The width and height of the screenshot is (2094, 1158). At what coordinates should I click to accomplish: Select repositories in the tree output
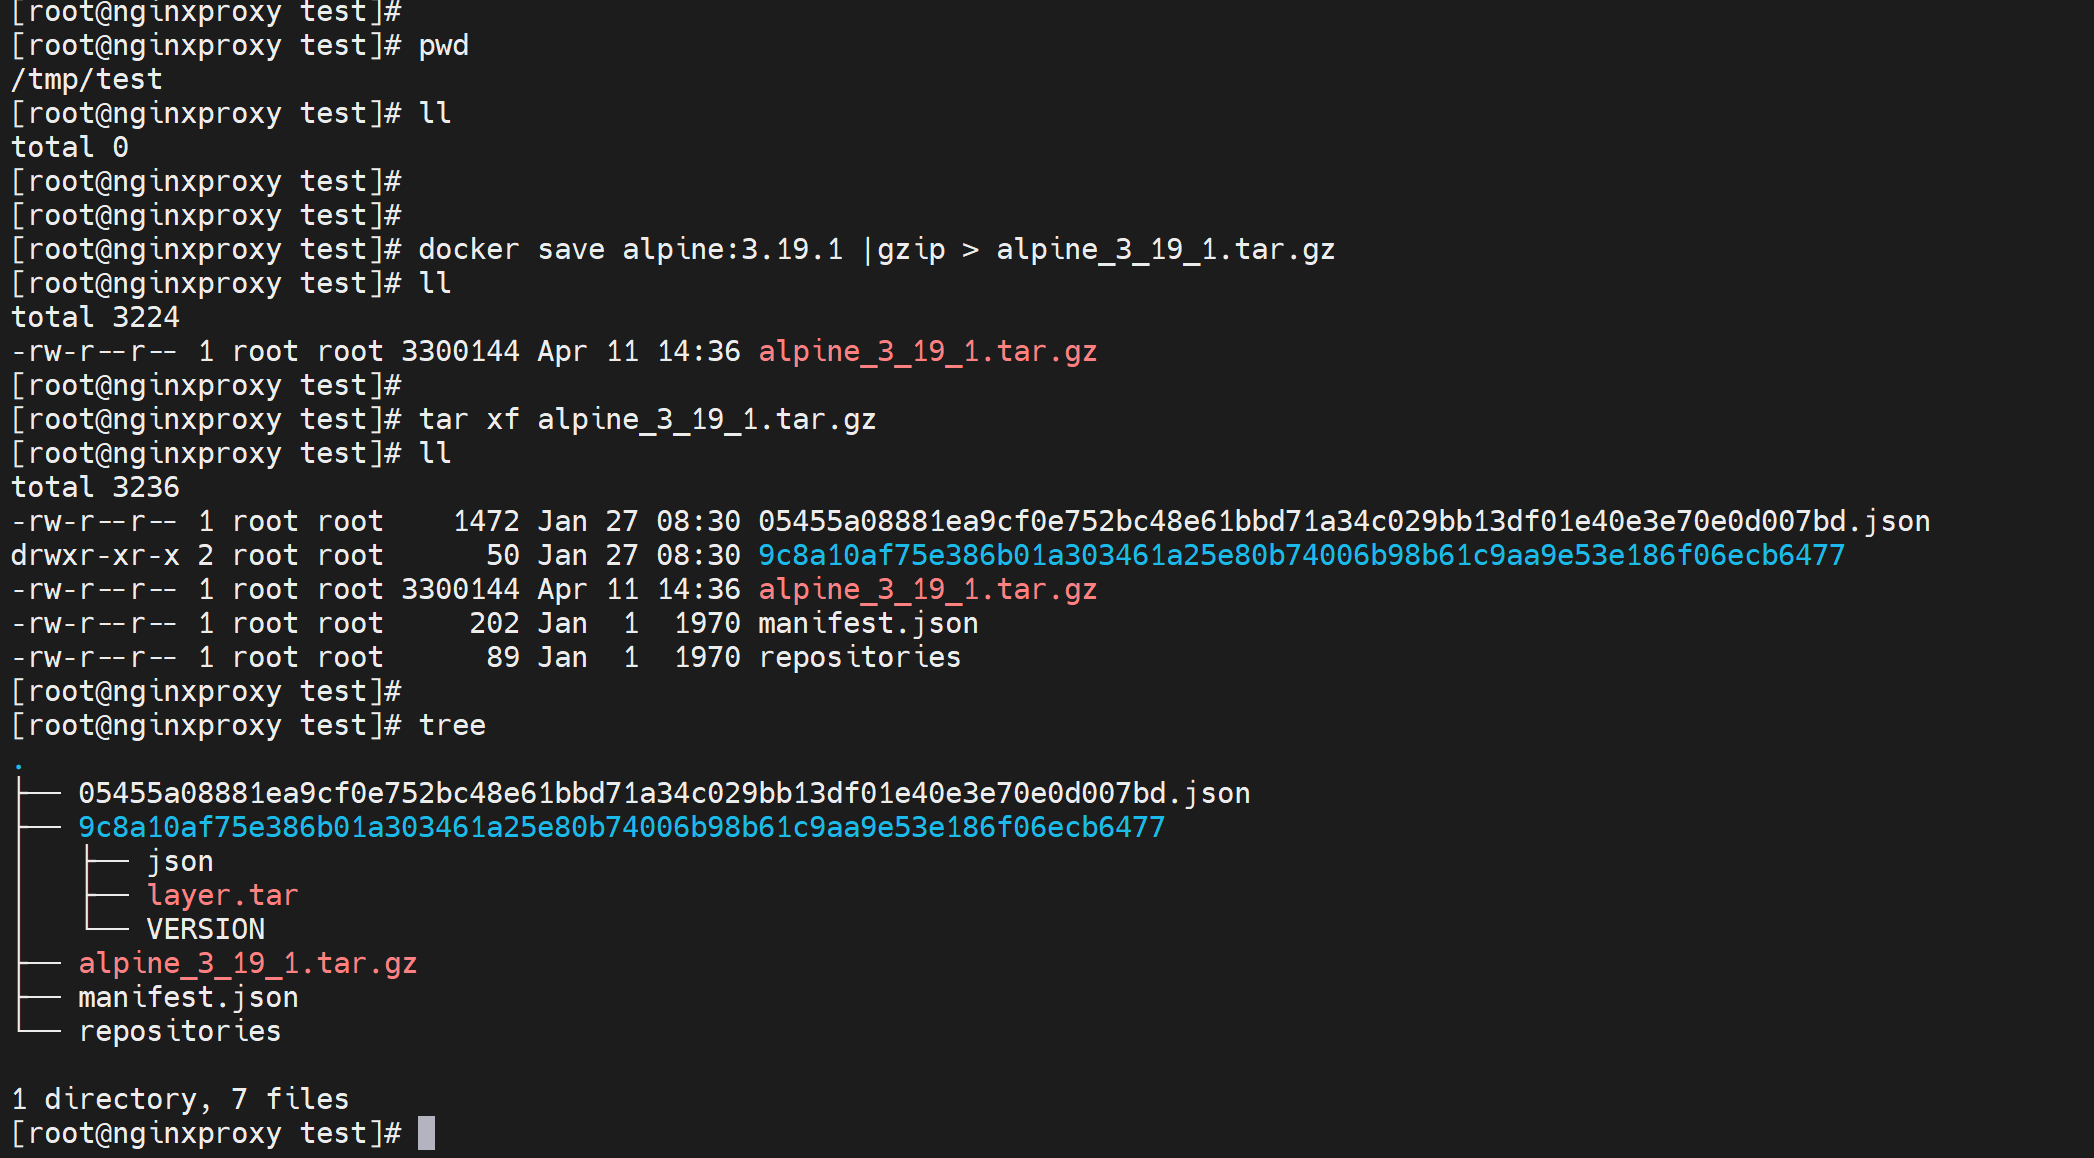click(x=180, y=1032)
